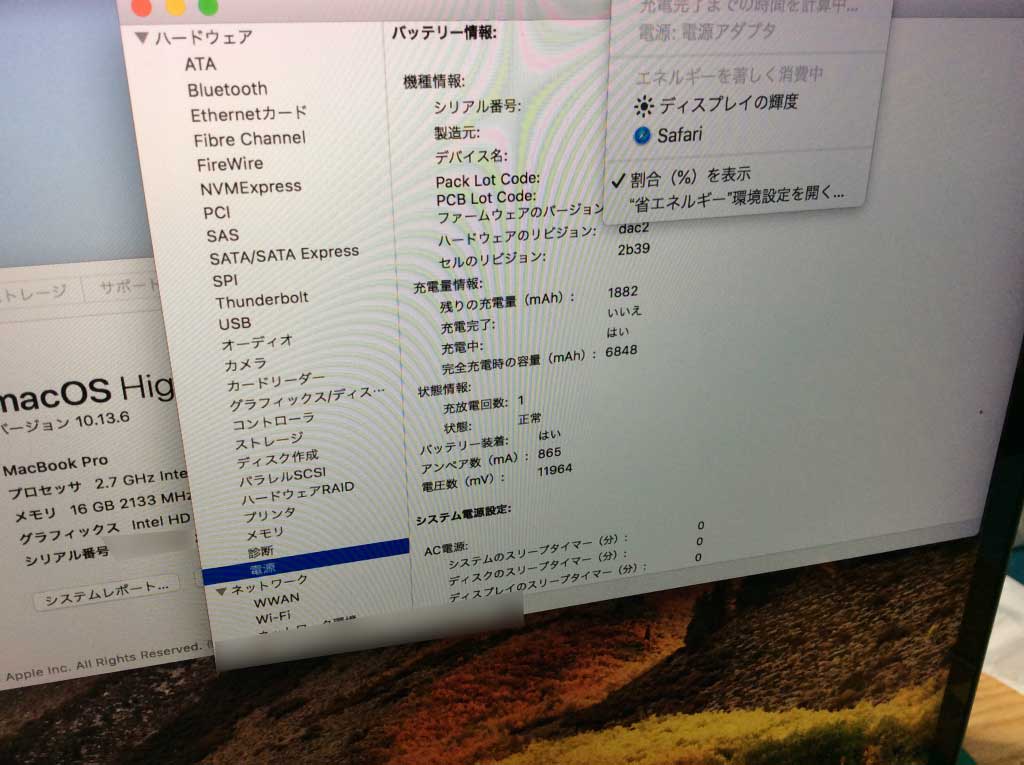Viewport: 1024px width, 765px height.
Task: Click the 充電量情報 label
Action: coord(448,285)
